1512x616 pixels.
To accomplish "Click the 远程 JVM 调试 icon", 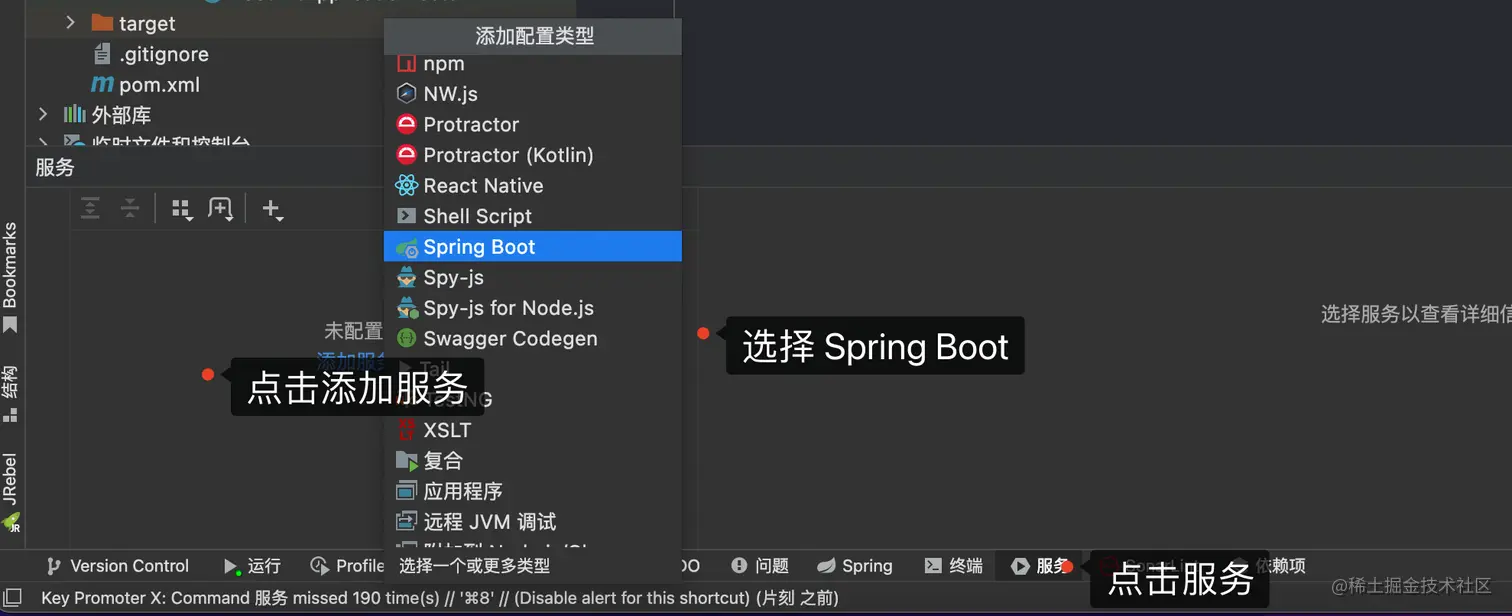I will [406, 522].
